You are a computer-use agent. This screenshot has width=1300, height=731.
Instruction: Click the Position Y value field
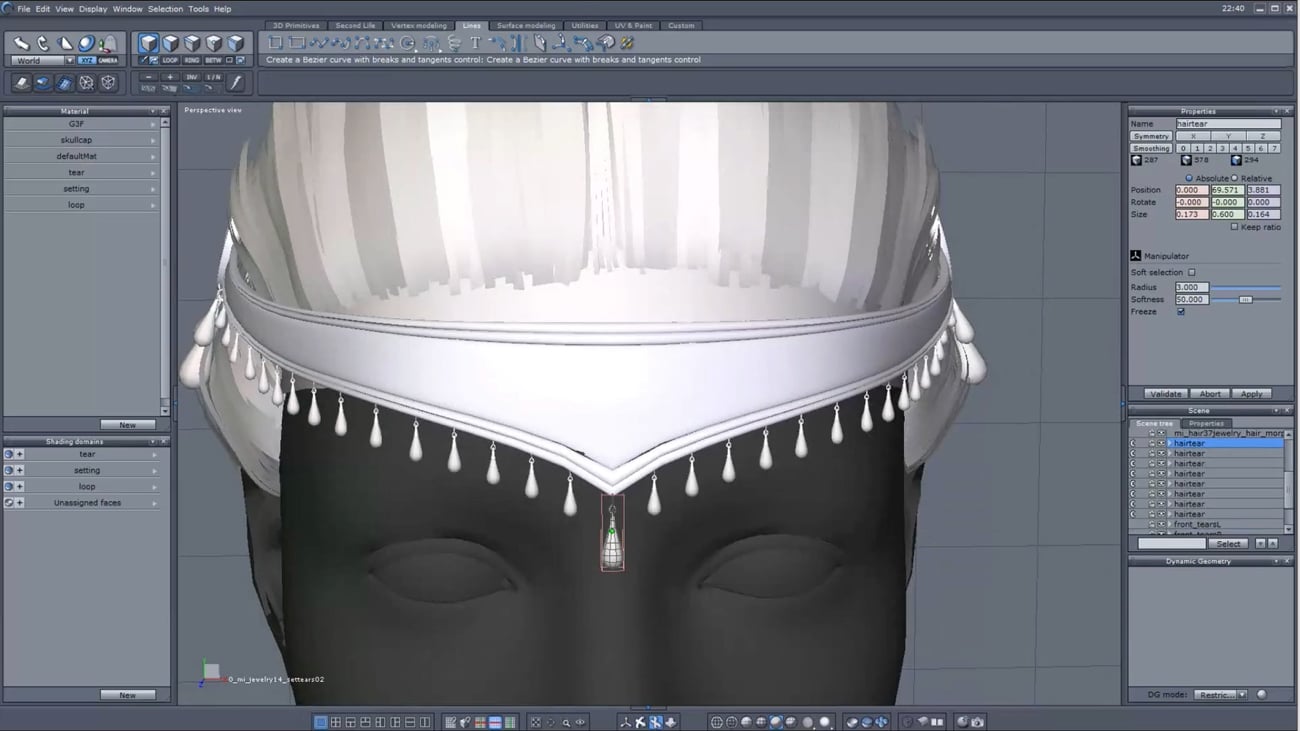[1227, 190]
